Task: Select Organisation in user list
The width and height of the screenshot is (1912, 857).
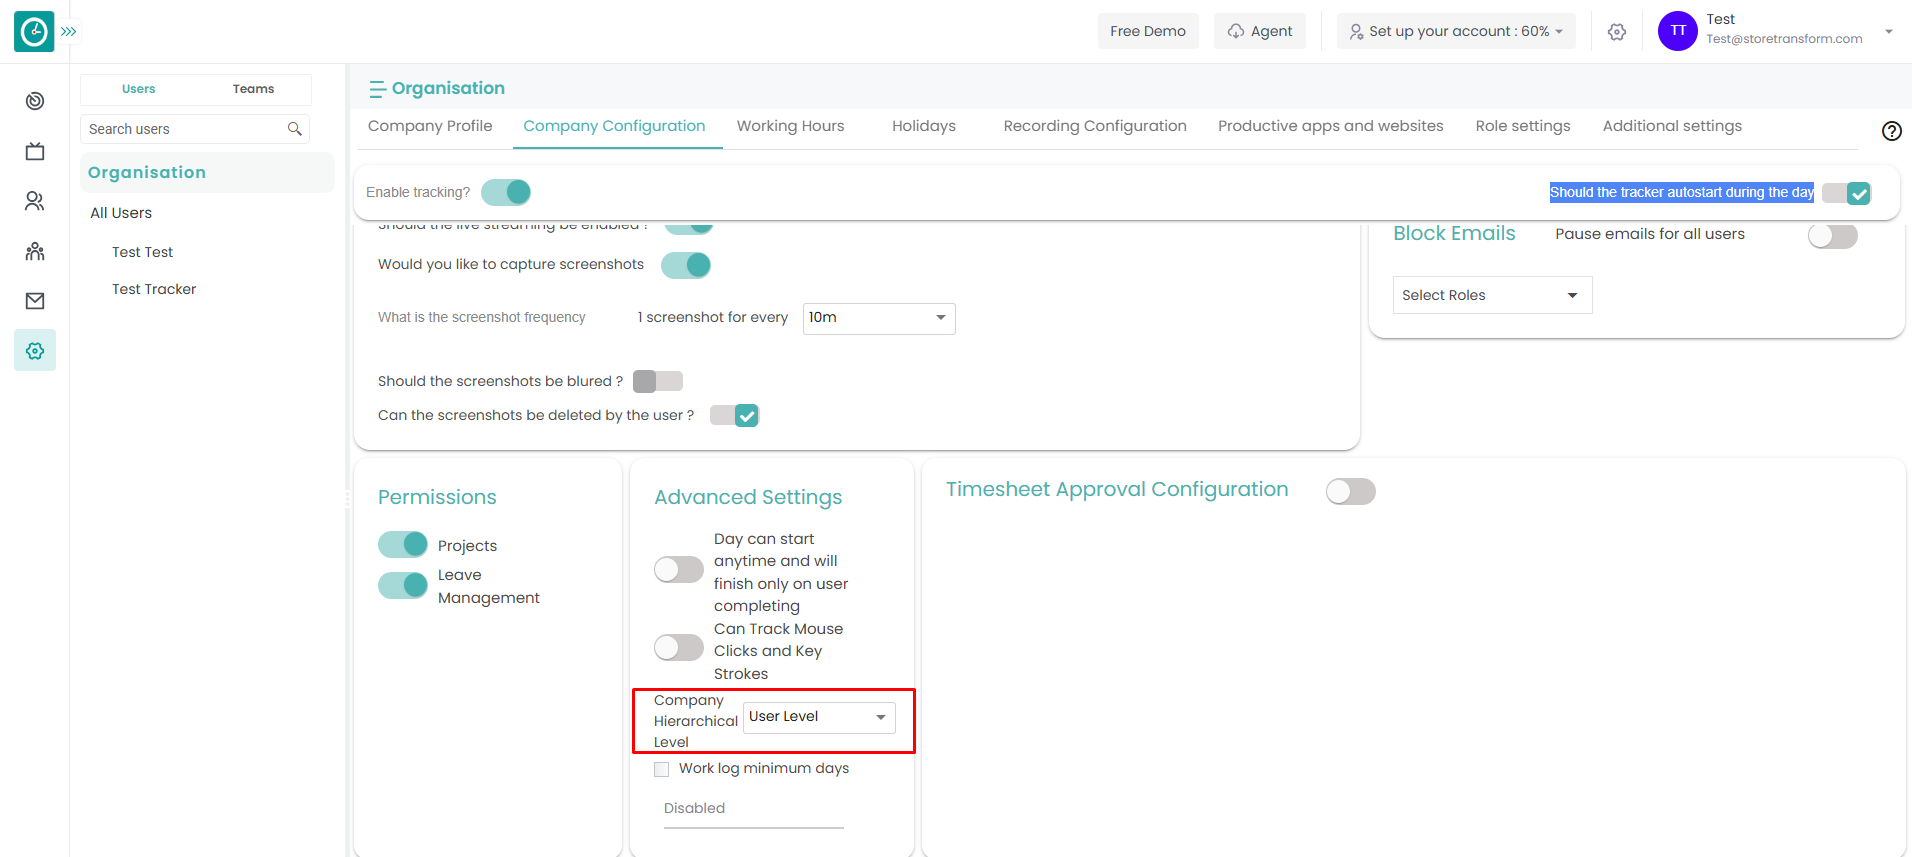Action: [207, 172]
